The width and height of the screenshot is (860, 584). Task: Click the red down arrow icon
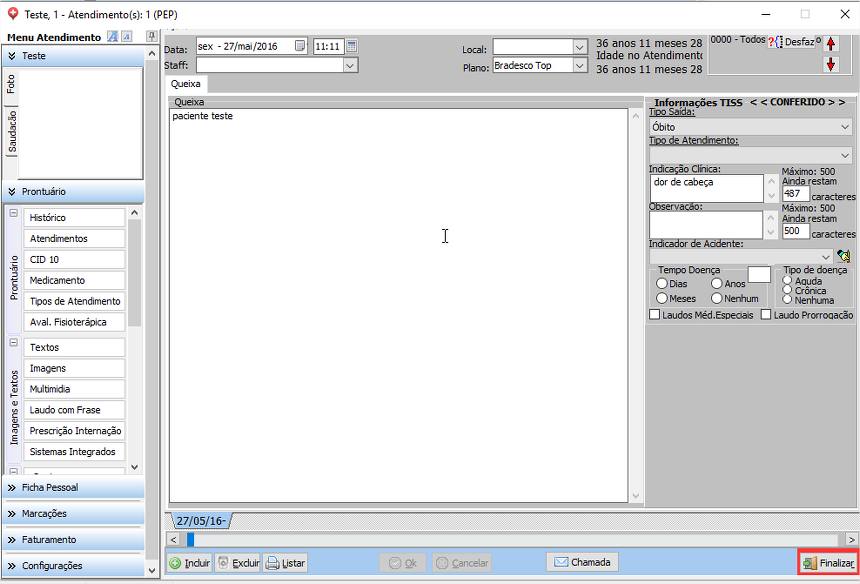pyautogui.click(x=830, y=65)
